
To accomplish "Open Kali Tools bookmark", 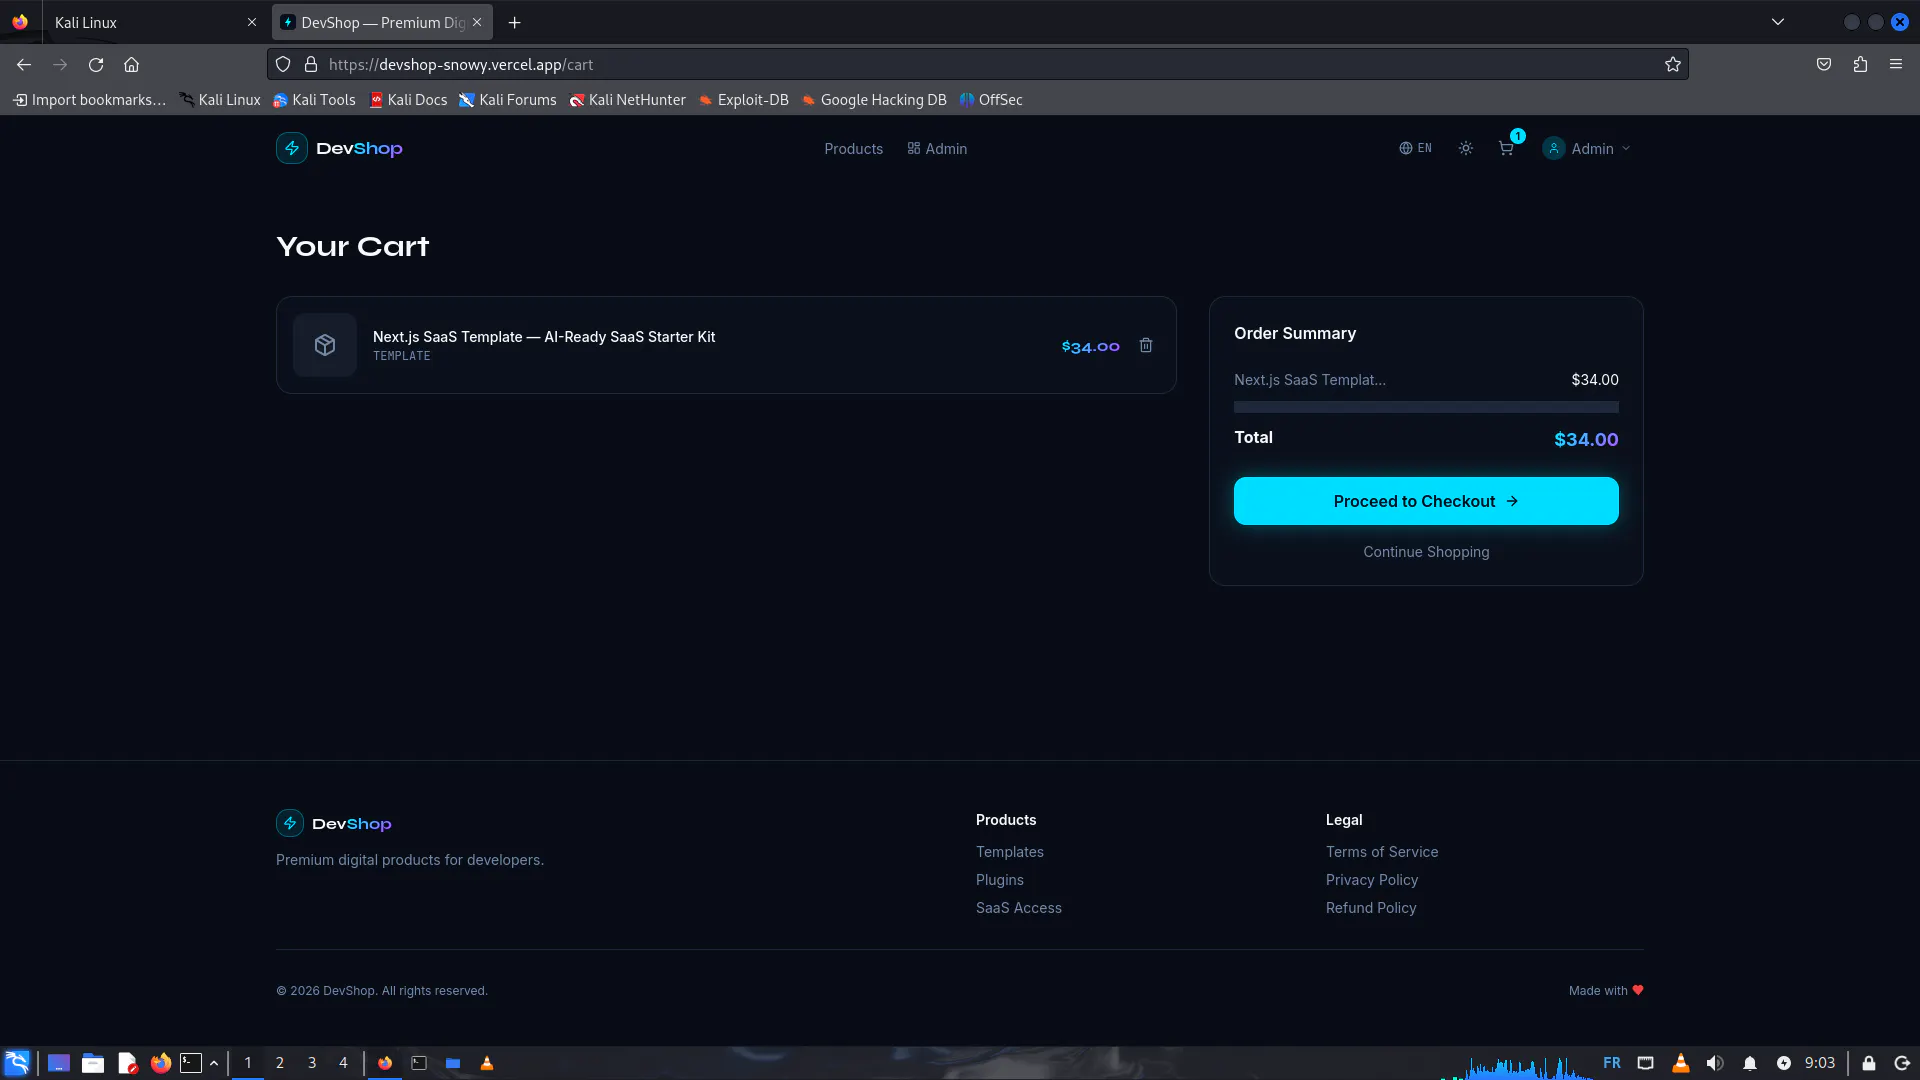I will (314, 100).
